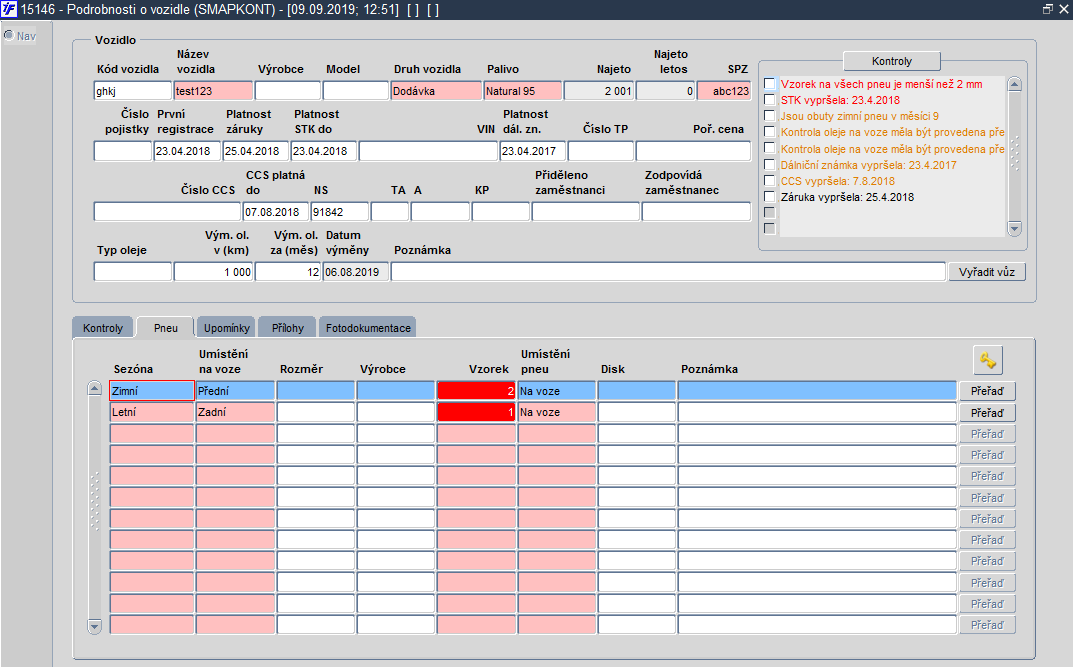1073x667 pixels.
Task: Click the Rozměr cell in Letní row
Action: 315,412
